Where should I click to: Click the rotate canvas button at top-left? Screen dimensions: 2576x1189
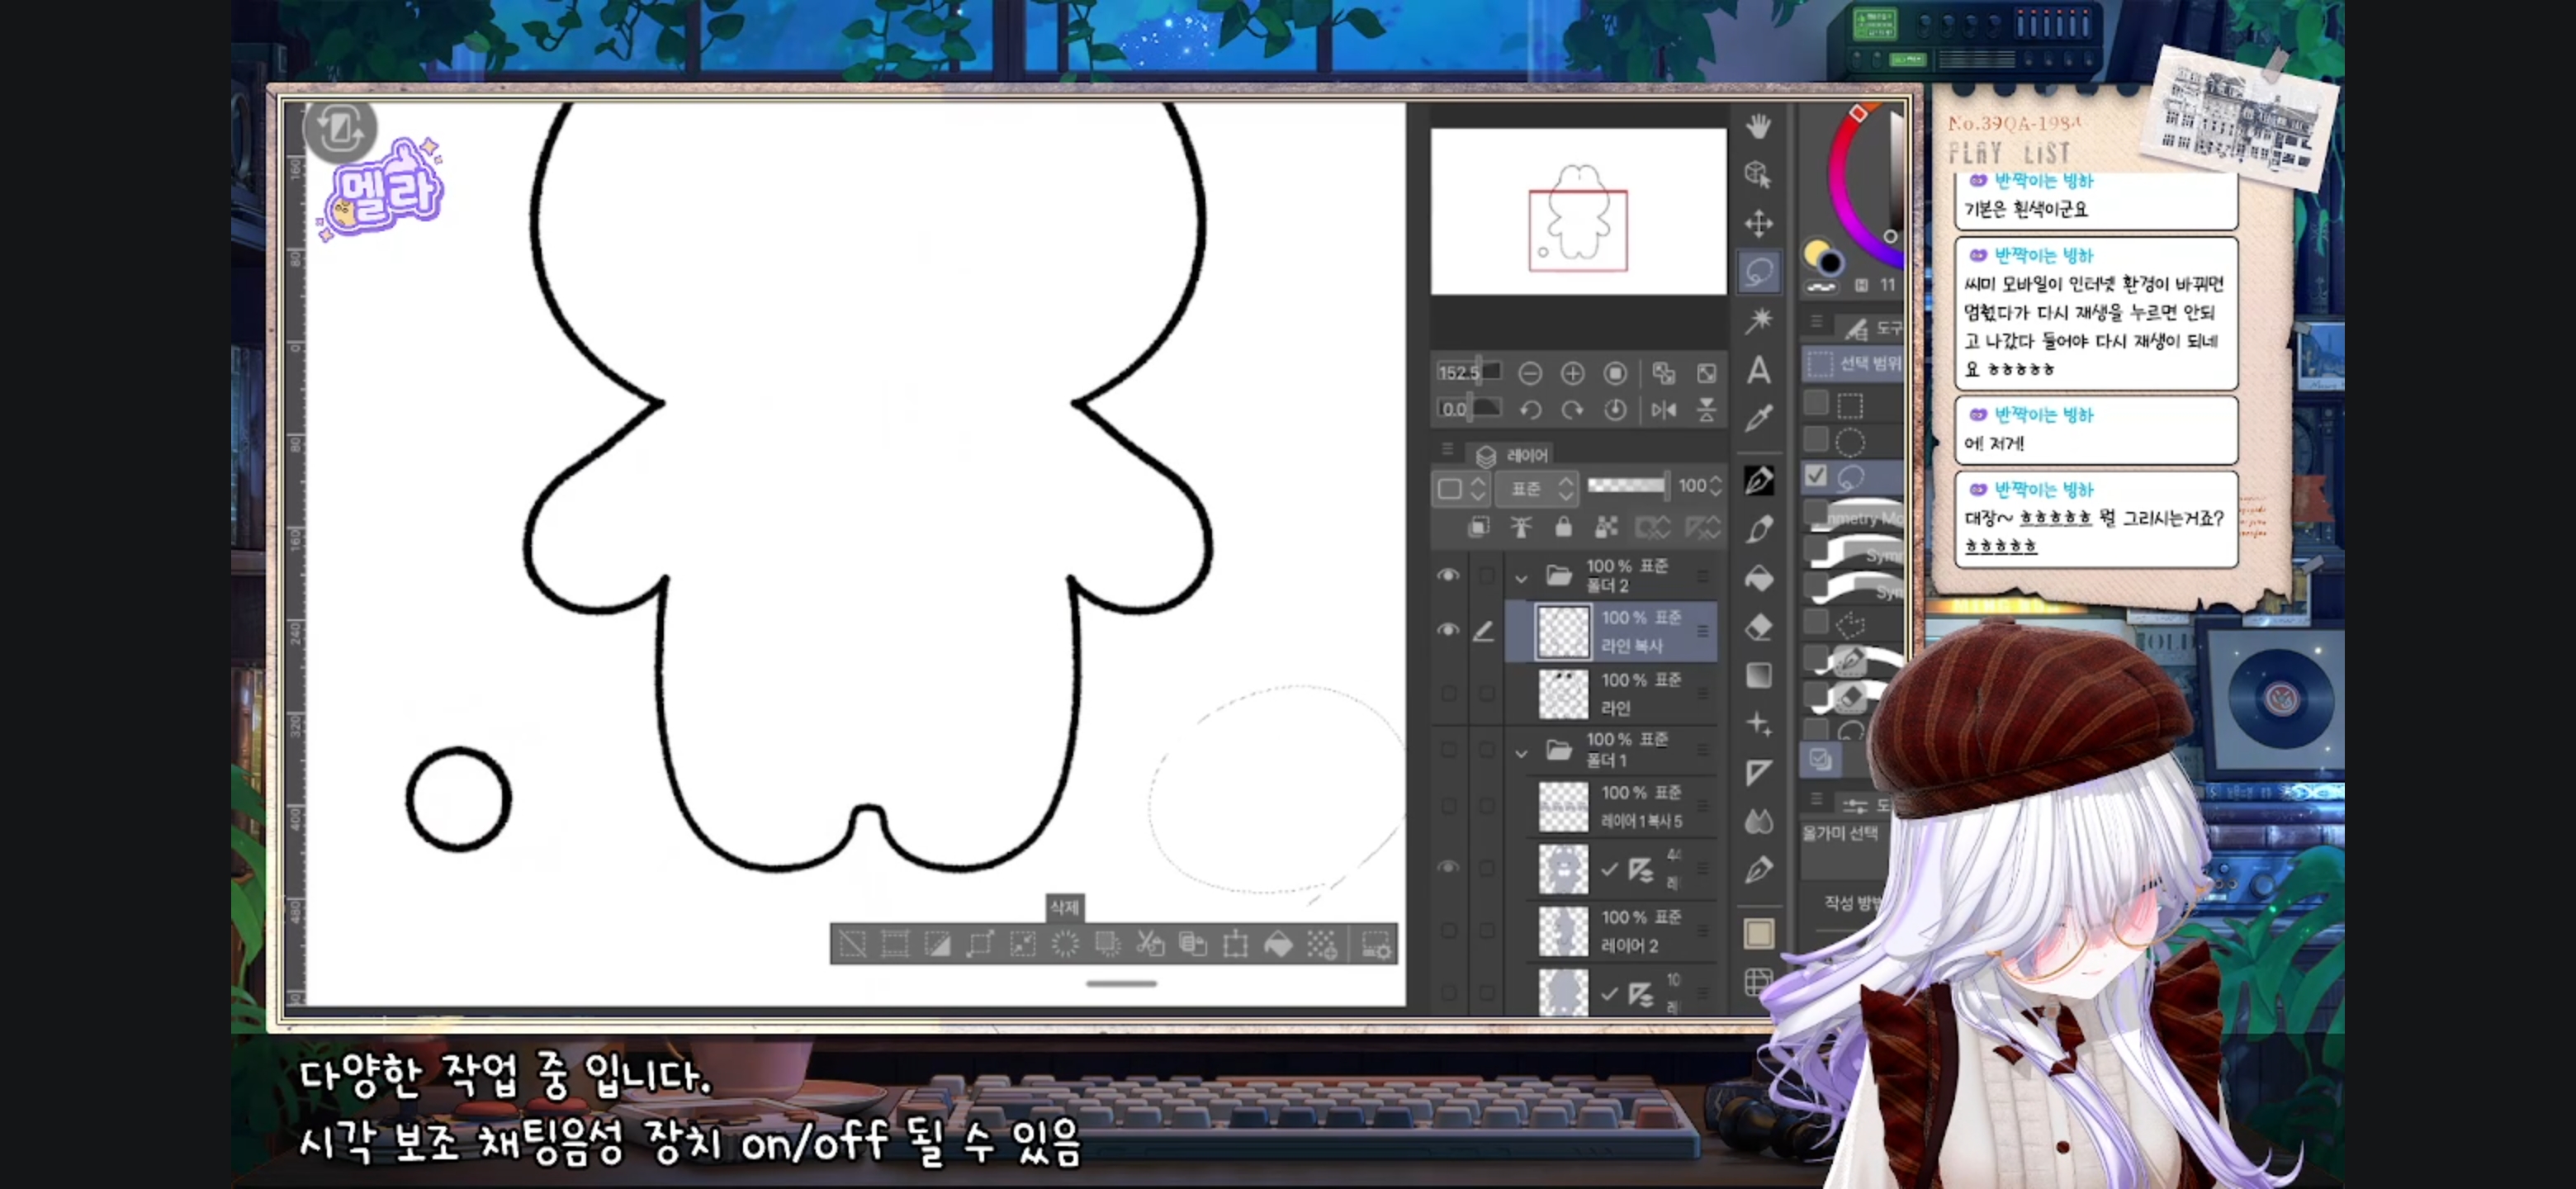(x=340, y=129)
